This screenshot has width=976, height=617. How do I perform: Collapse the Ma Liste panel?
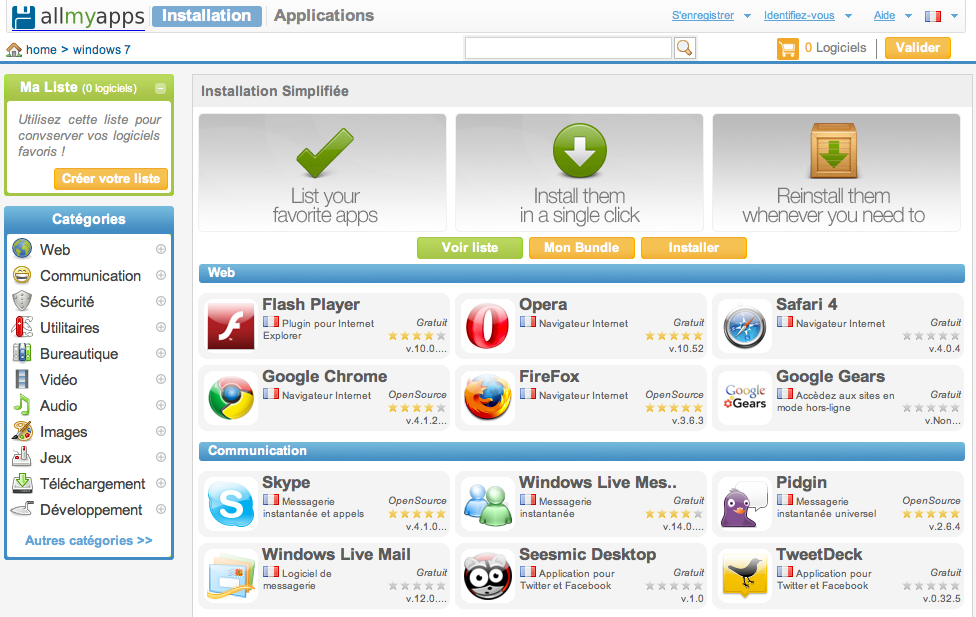[x=161, y=88]
